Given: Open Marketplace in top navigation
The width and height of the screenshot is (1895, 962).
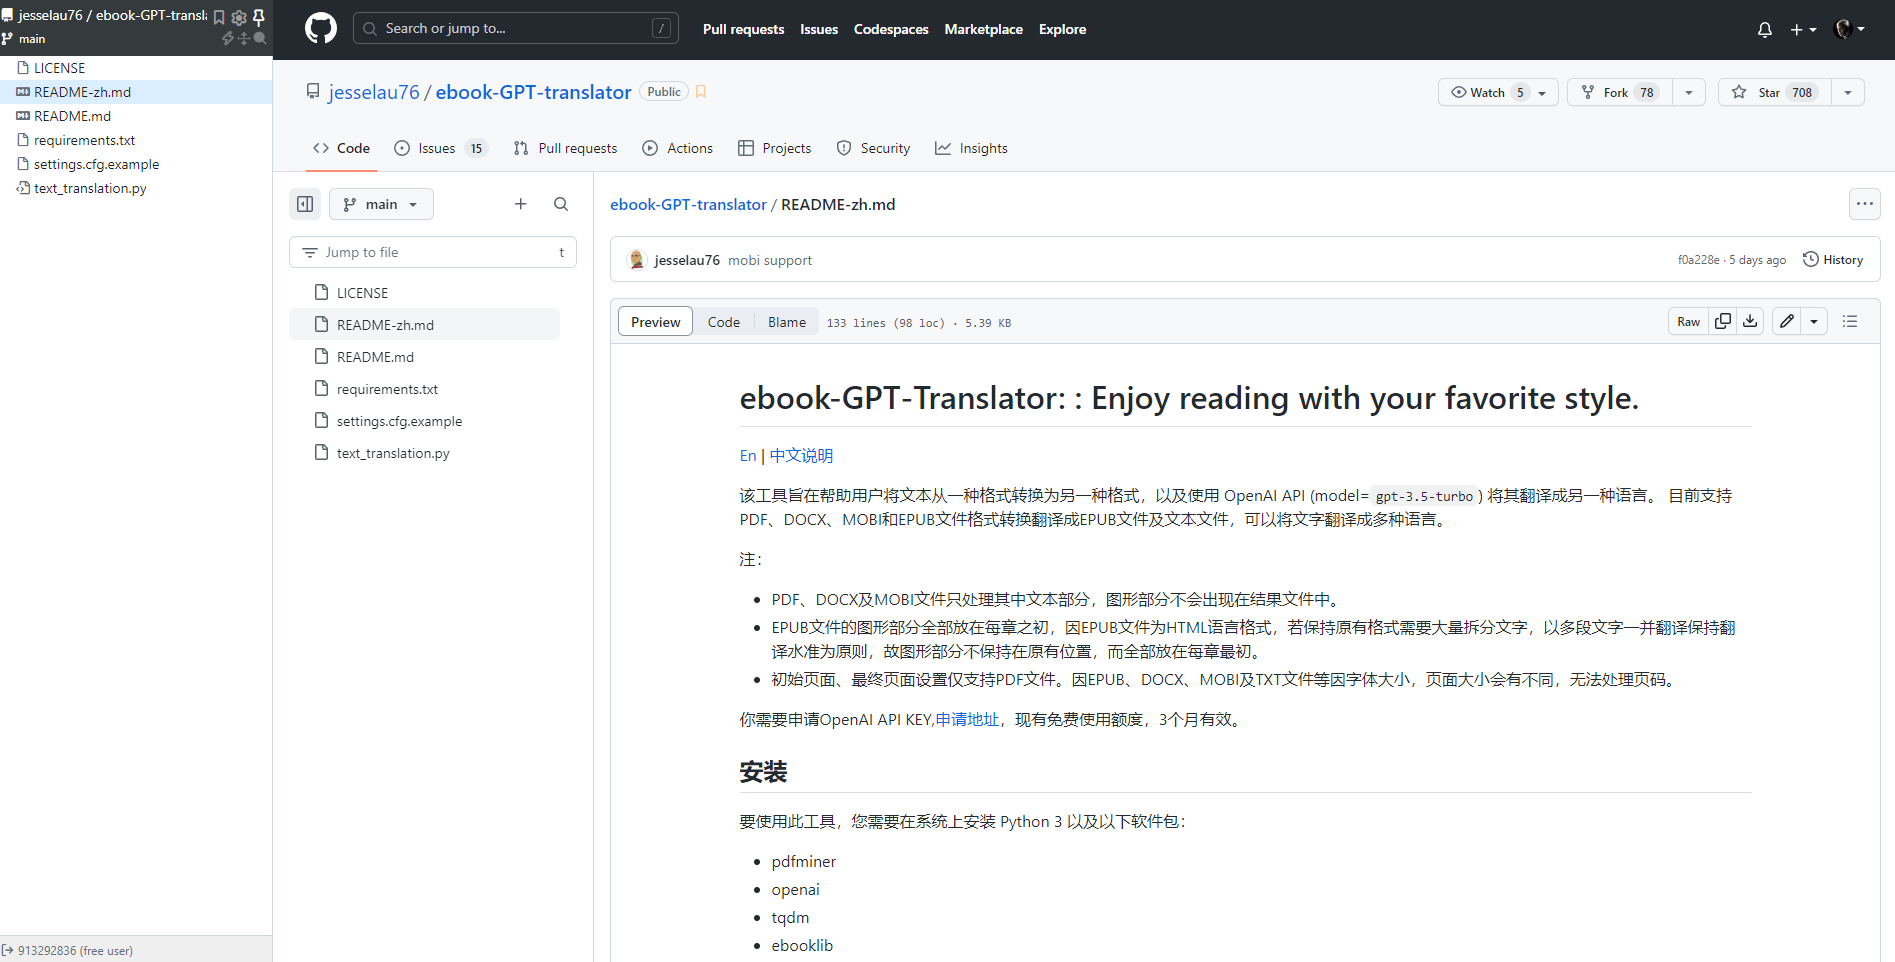Looking at the screenshot, I should point(983,29).
